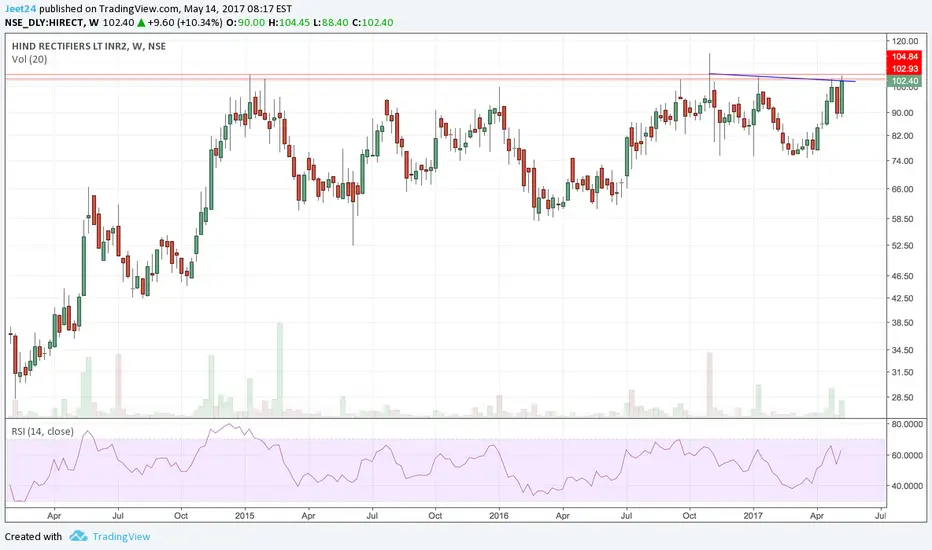The image size is (932, 550).
Task: Click the 120.00 price axis value
Action: coord(905,41)
